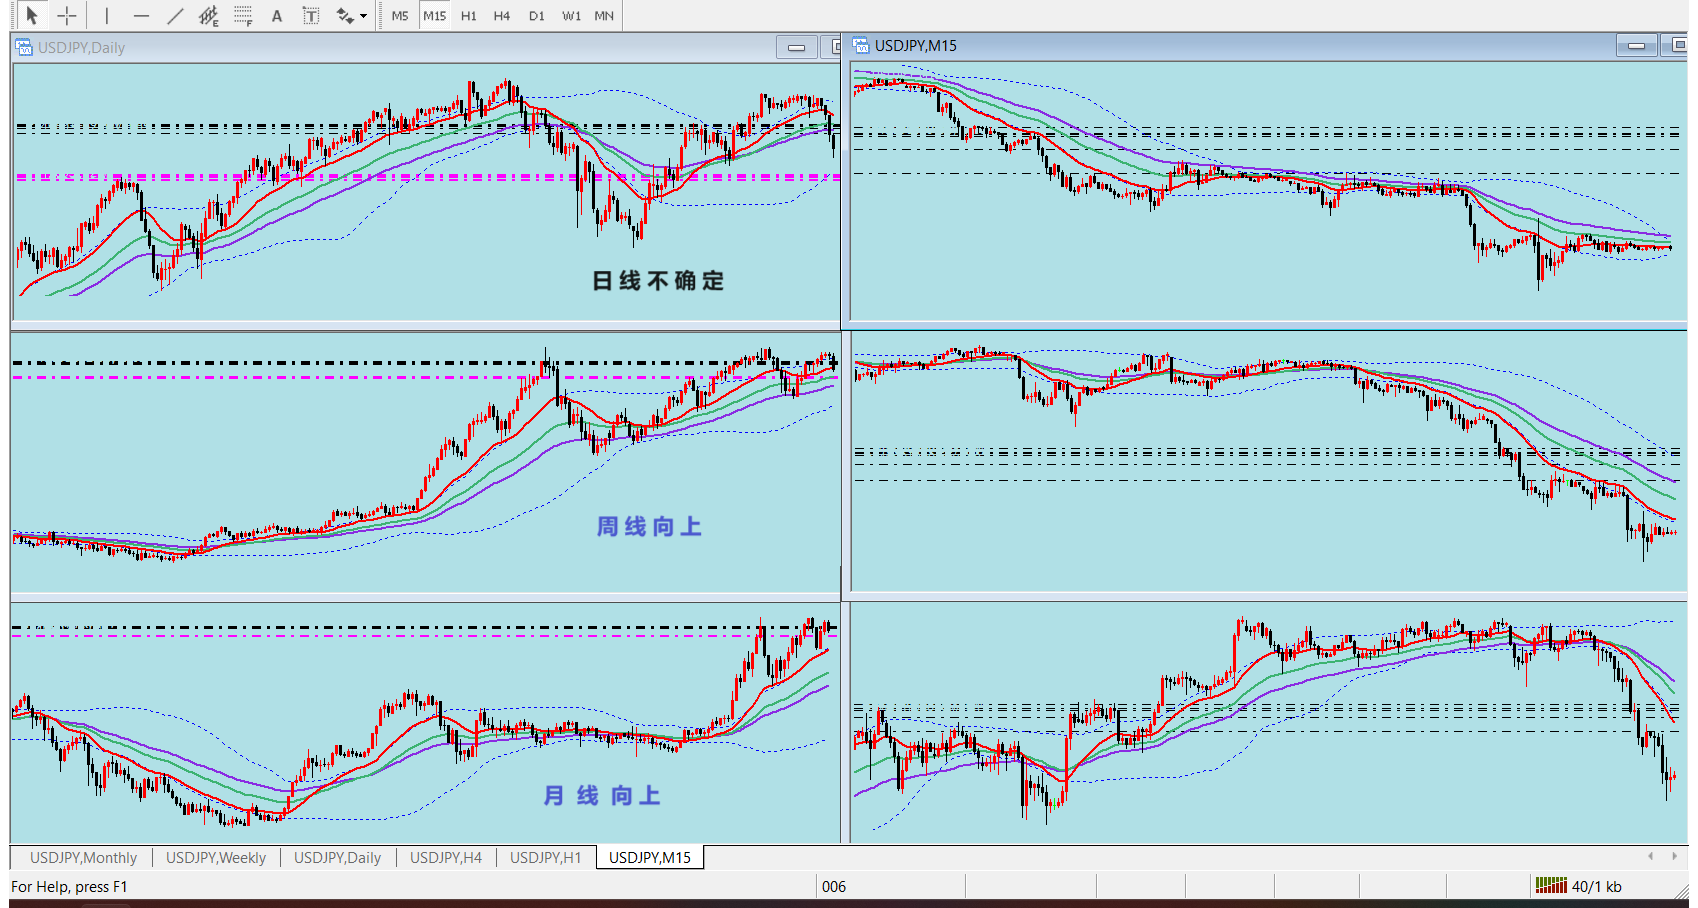
Task: Pick the trendline drawing tool
Action: [175, 15]
